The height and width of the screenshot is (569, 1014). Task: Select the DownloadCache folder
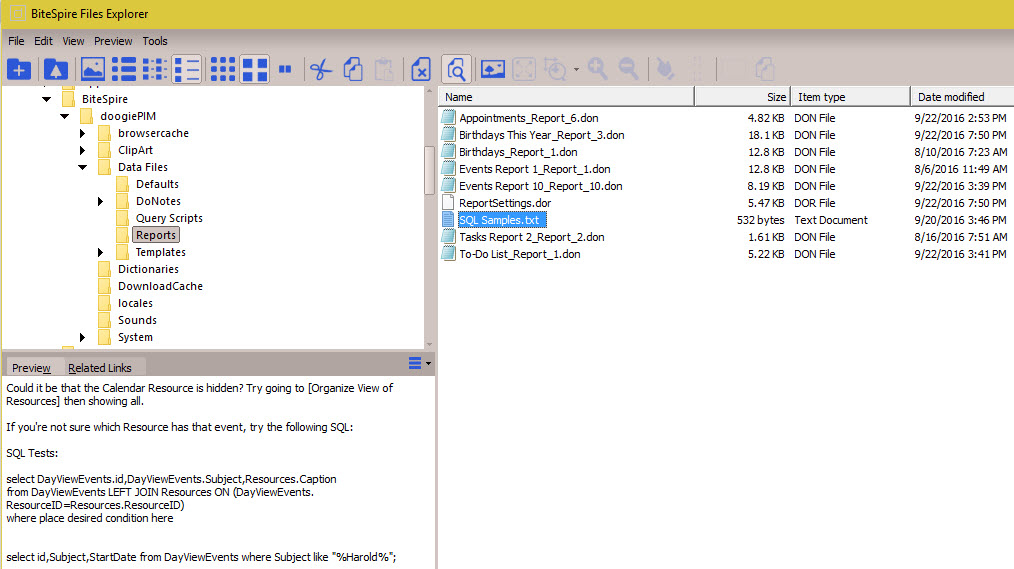tap(160, 286)
